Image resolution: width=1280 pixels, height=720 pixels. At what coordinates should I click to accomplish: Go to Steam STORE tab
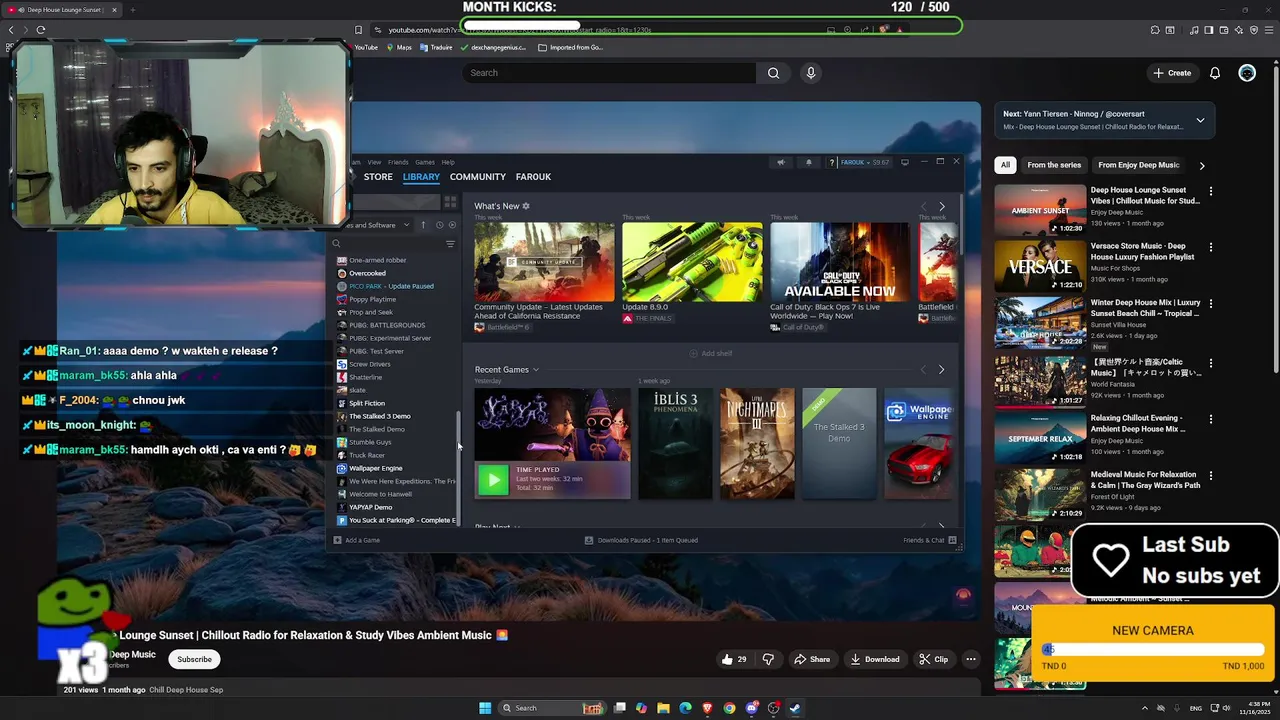[378, 177]
